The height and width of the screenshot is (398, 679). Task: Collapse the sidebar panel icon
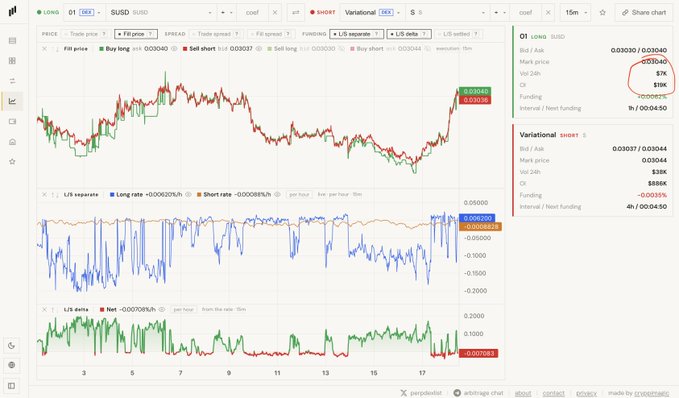[12, 385]
